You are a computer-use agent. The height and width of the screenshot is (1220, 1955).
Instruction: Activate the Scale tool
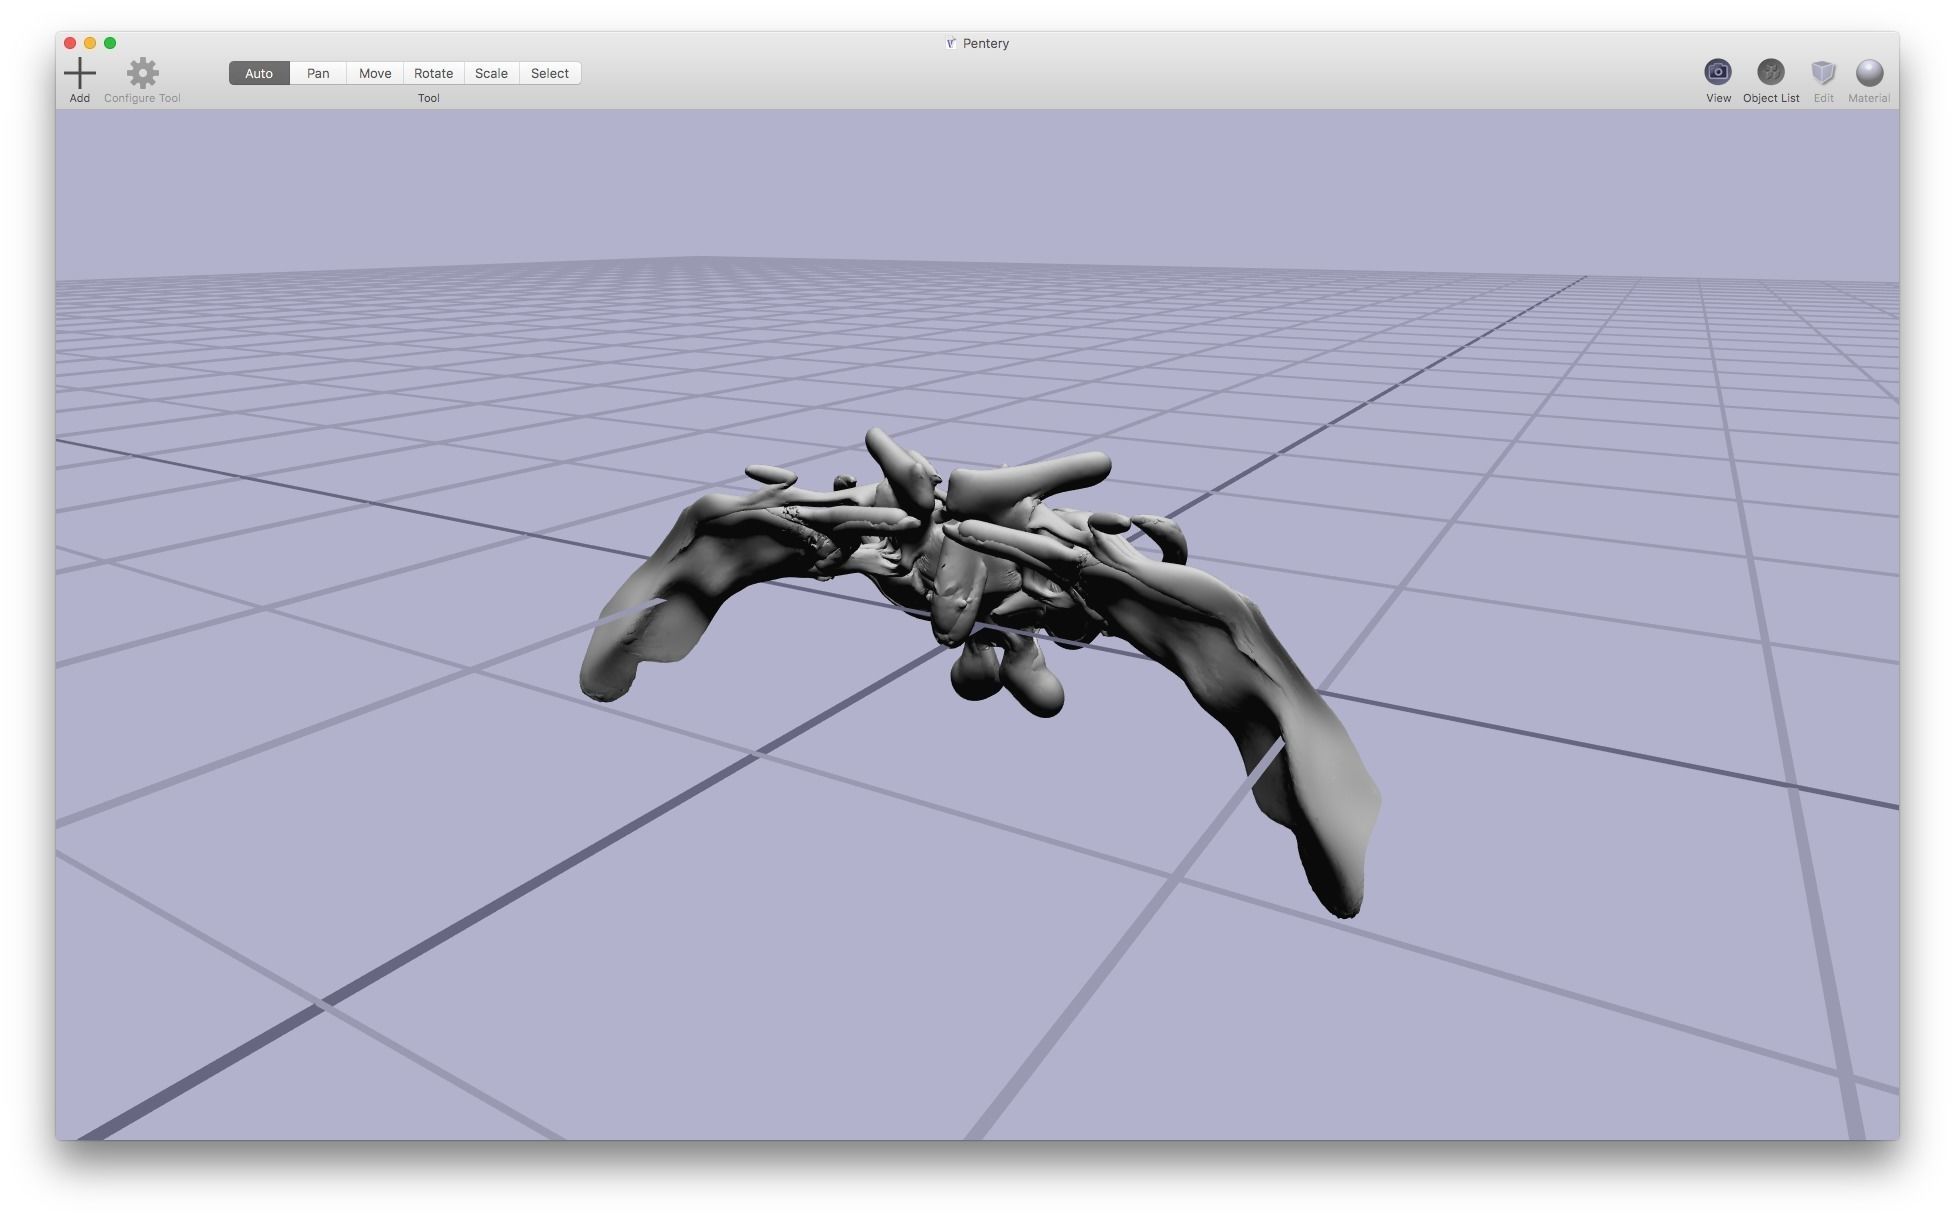[491, 73]
